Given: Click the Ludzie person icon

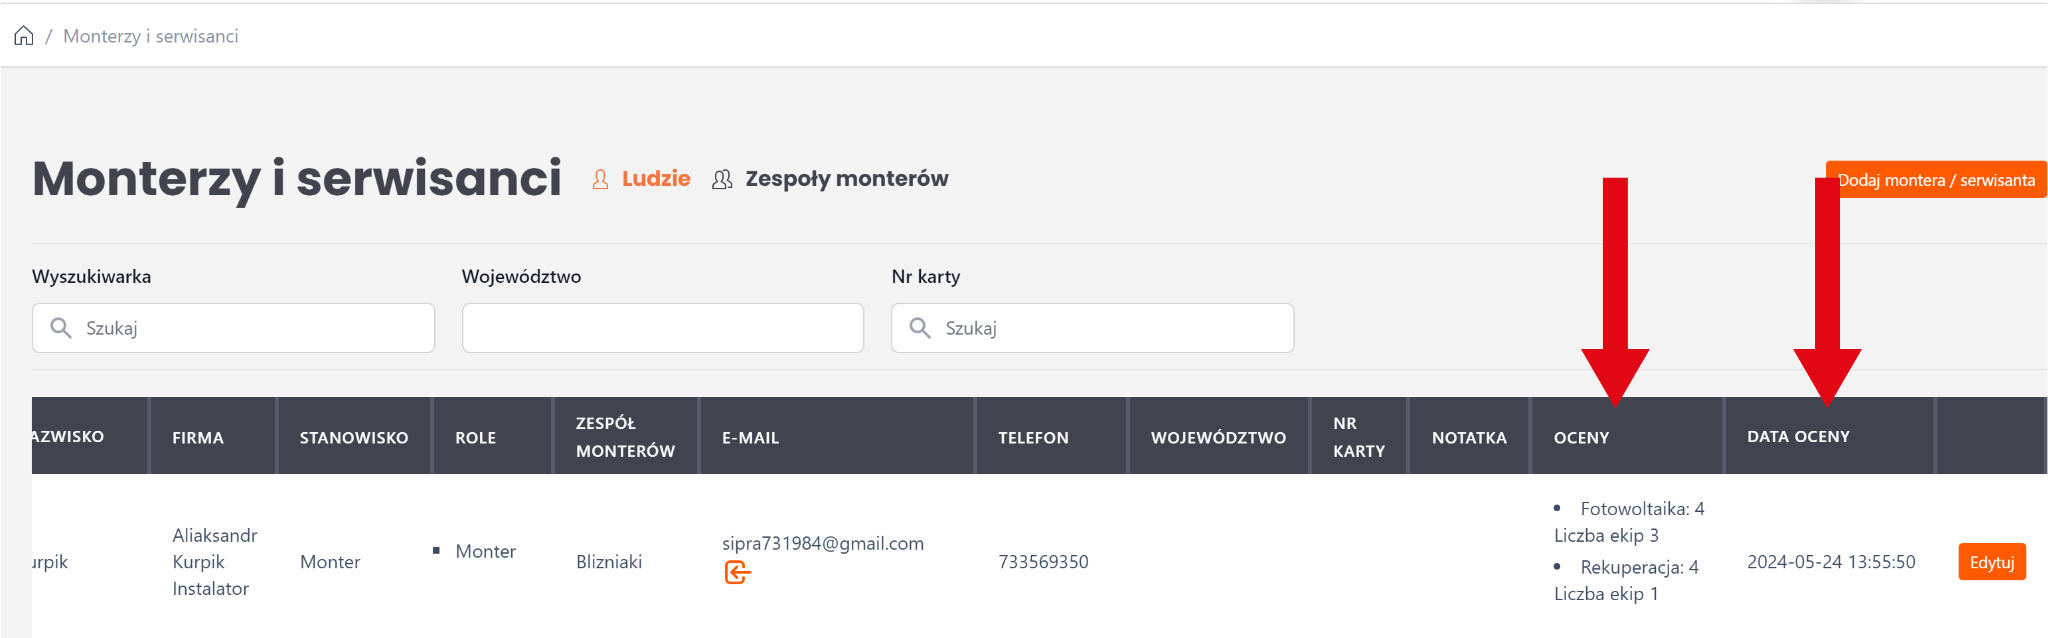Looking at the screenshot, I should tap(600, 179).
